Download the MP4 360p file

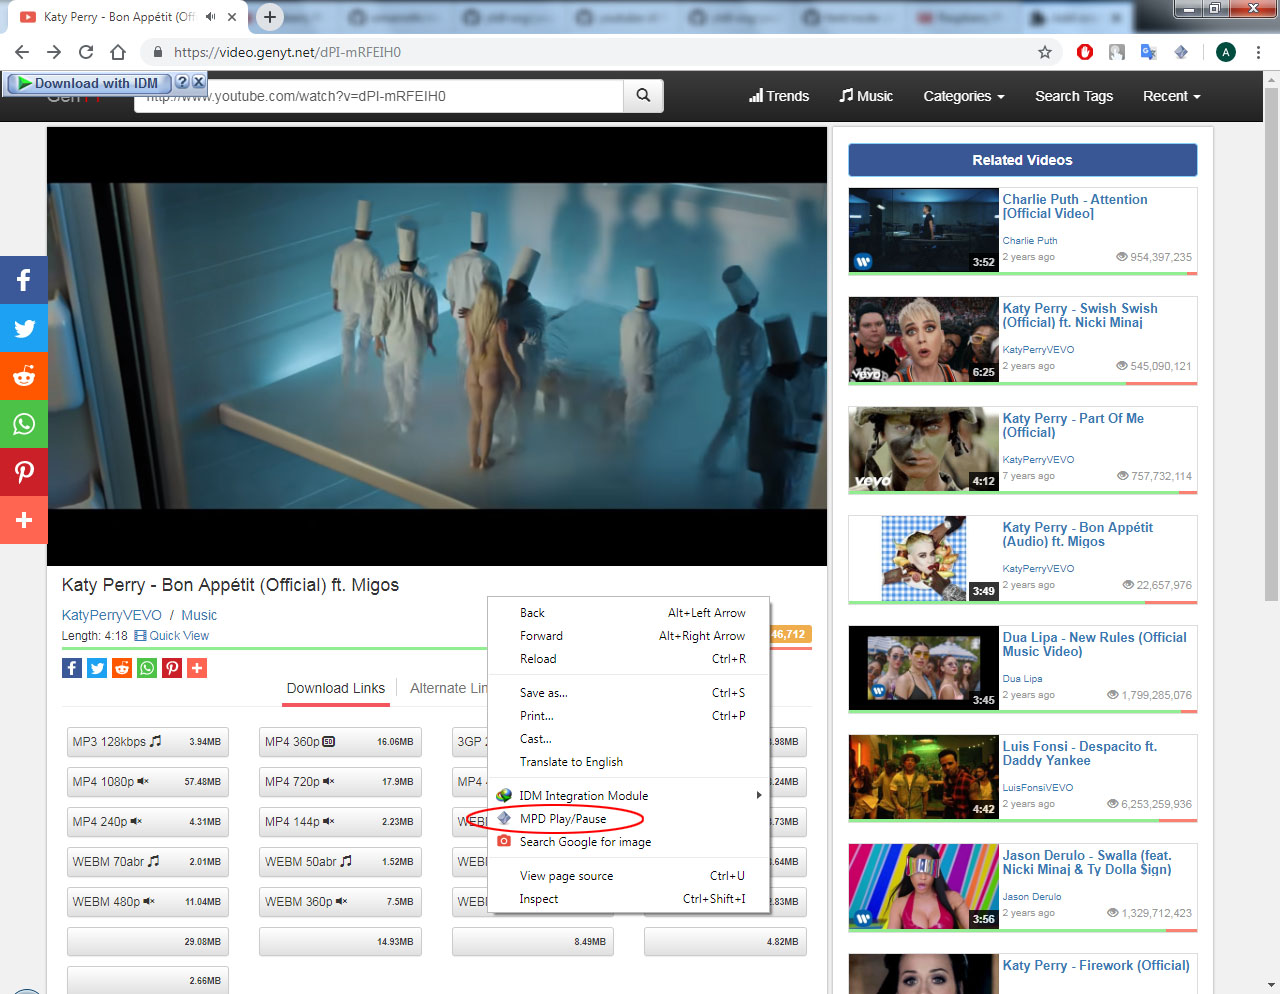pyautogui.click(x=340, y=742)
